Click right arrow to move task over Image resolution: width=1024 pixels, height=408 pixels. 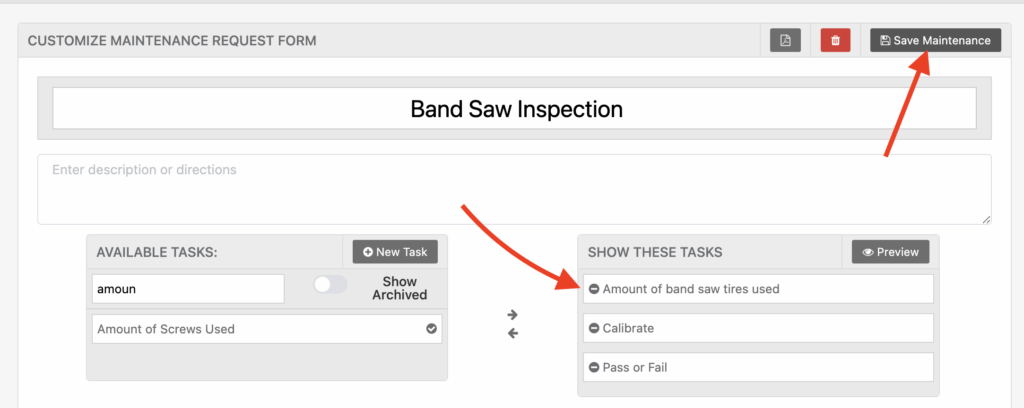[x=513, y=314]
